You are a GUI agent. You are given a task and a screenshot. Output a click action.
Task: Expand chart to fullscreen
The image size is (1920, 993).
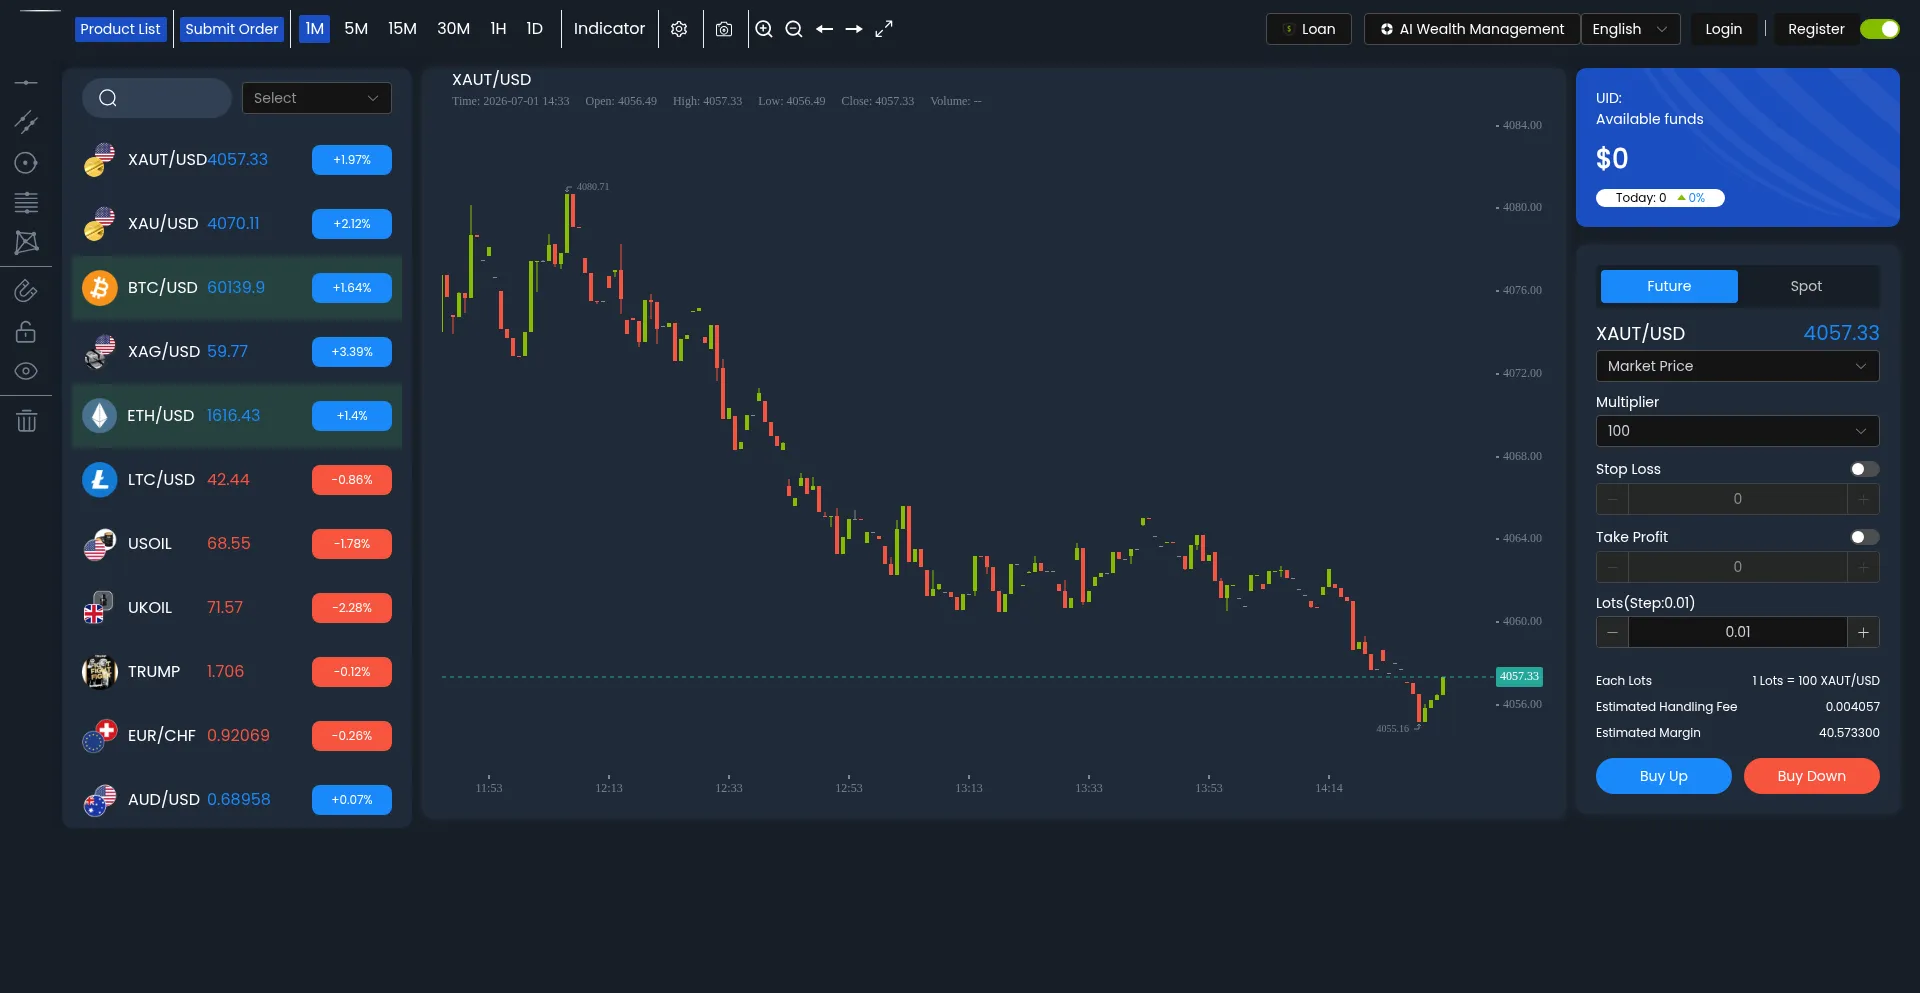884,29
